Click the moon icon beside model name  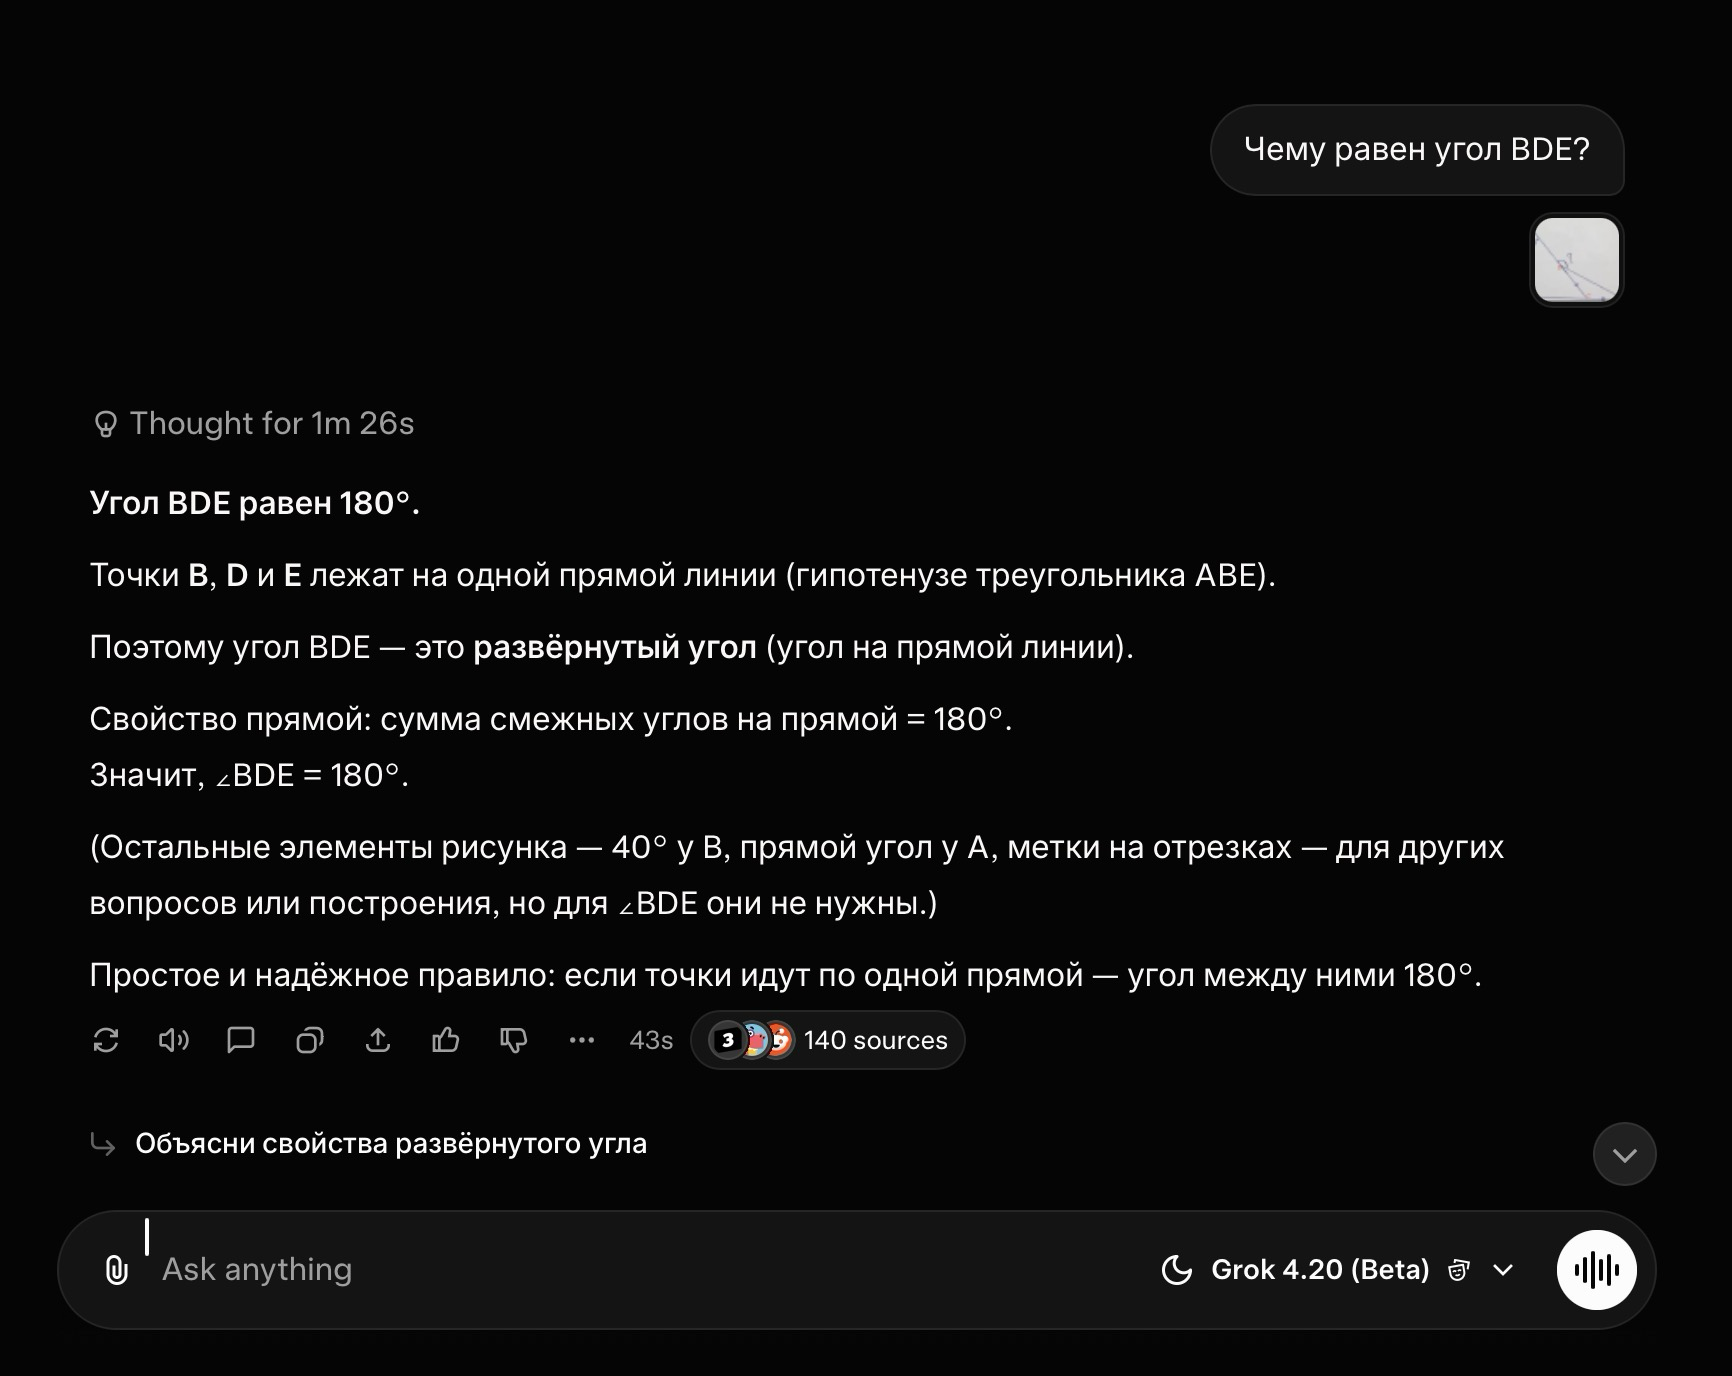1177,1270
